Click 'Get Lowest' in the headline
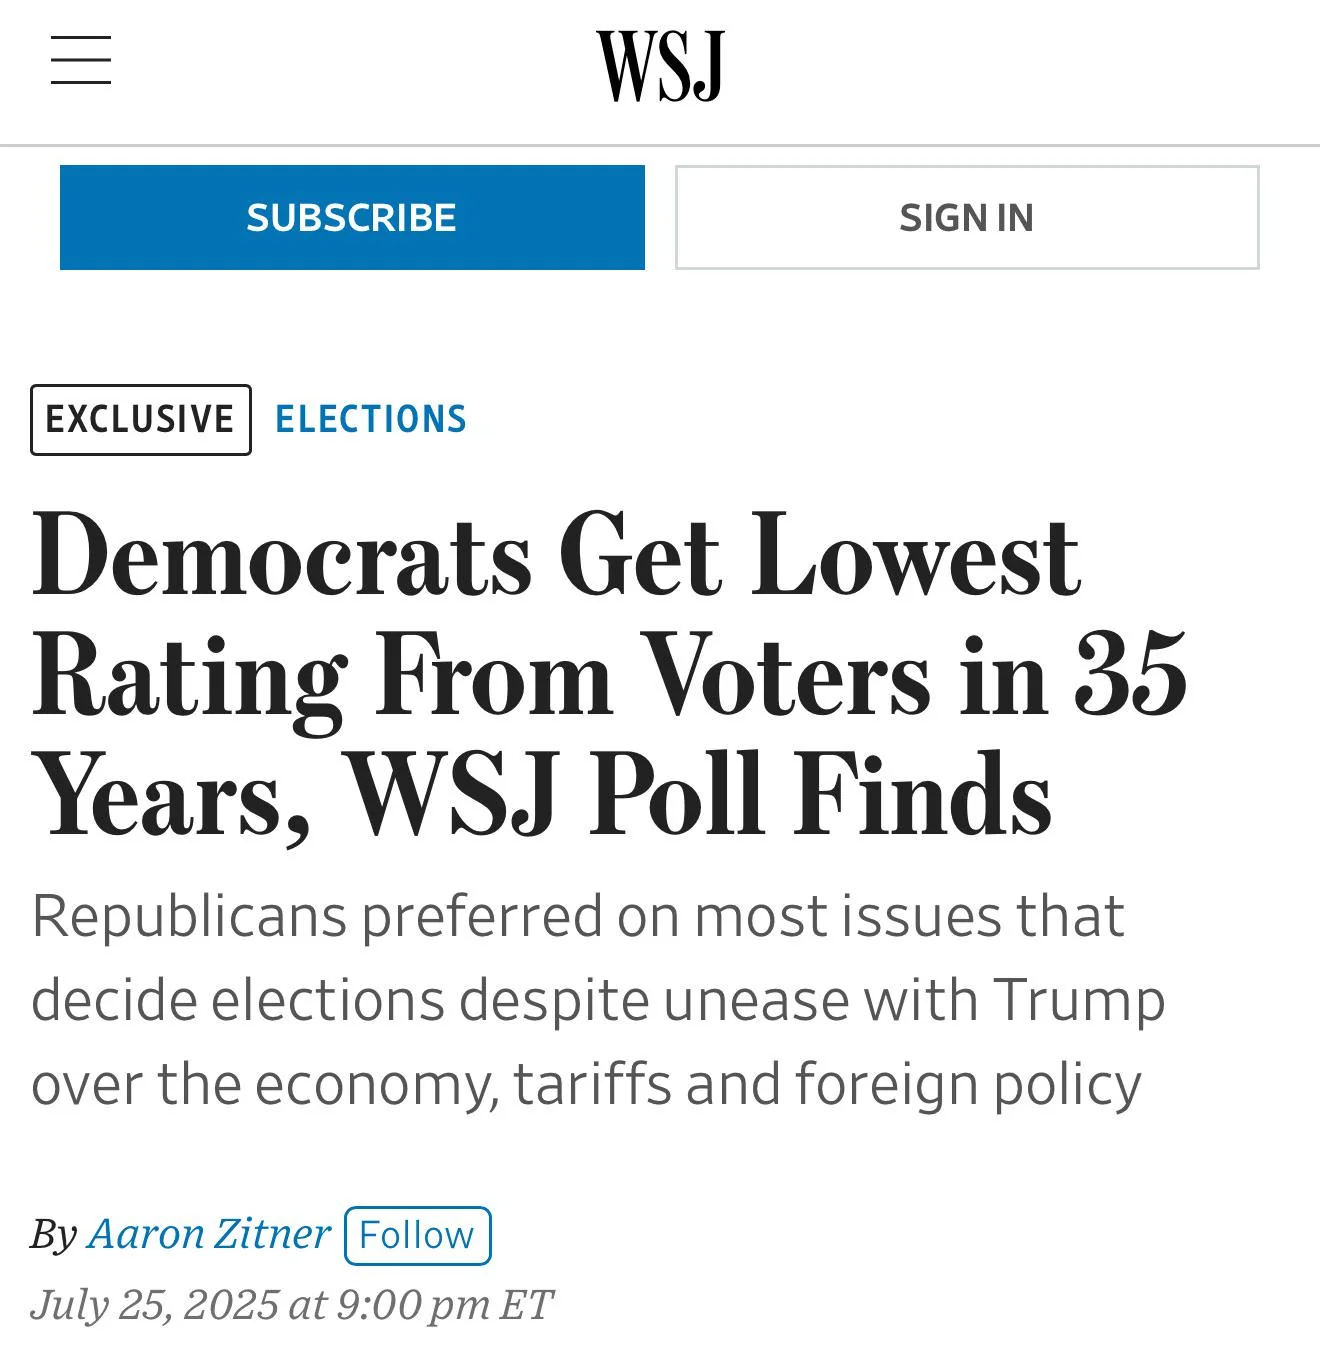Image resolution: width=1320 pixels, height=1353 pixels. [820, 556]
